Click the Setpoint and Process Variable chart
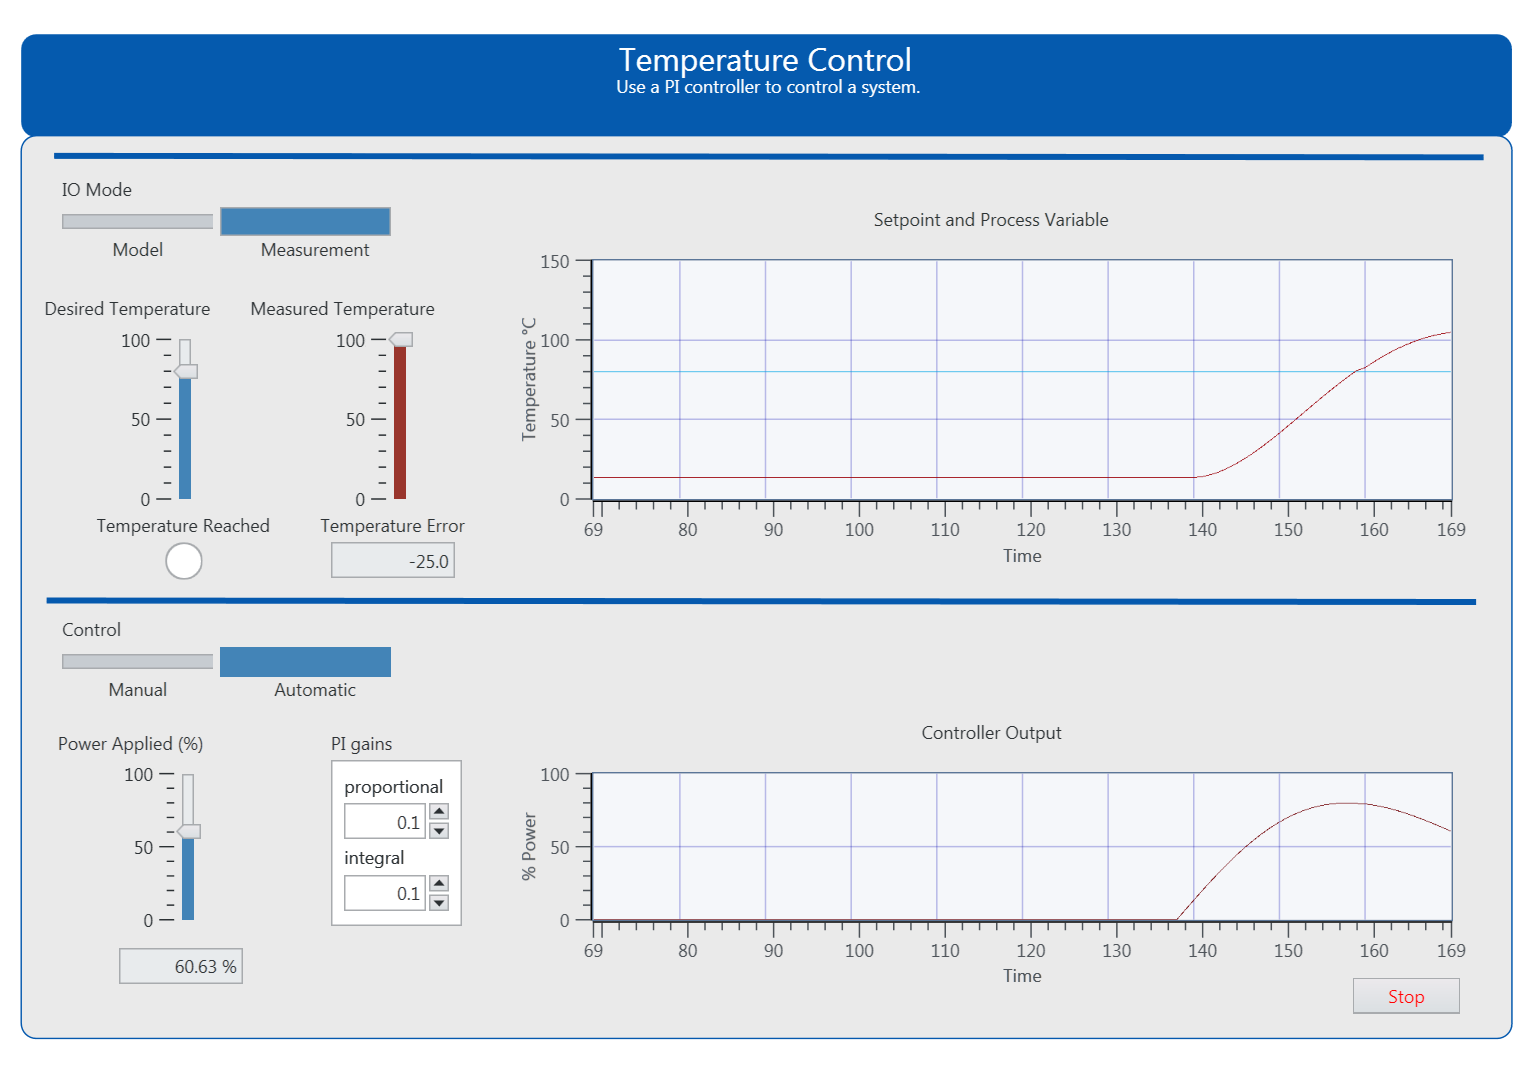1538x1072 pixels. click(x=1021, y=380)
